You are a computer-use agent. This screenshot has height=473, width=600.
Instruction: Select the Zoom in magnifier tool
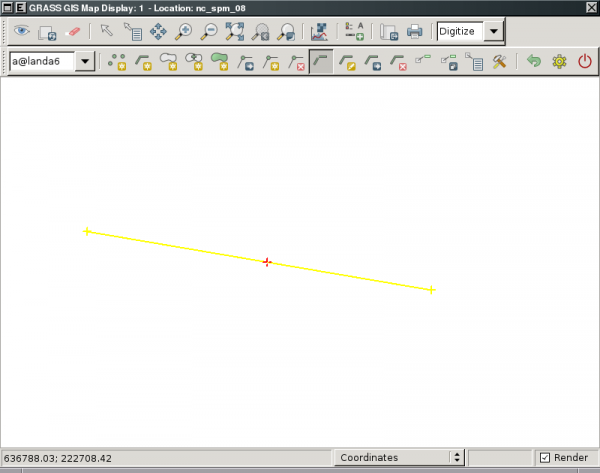[x=183, y=32]
